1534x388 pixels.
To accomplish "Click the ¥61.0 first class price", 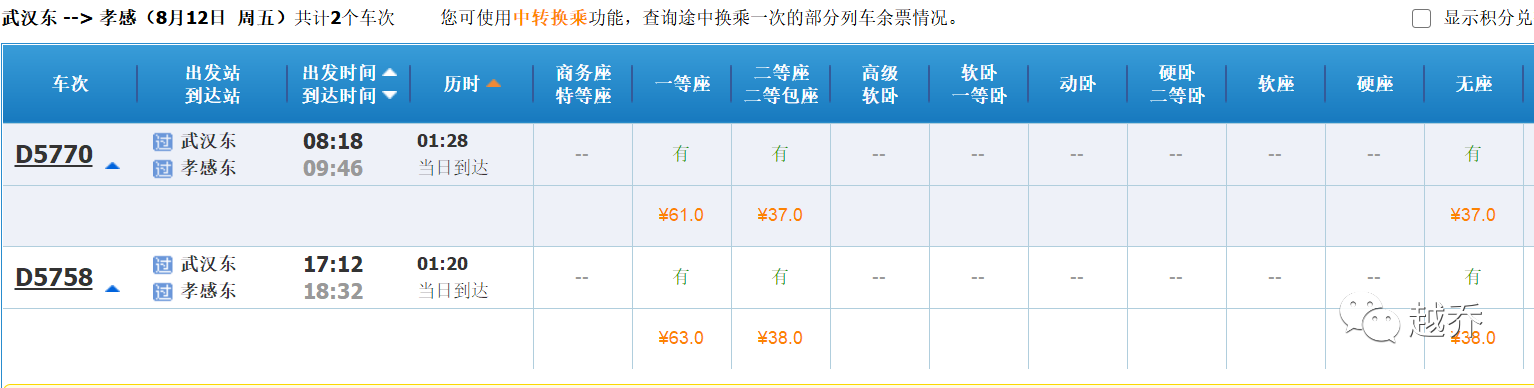I will [681, 215].
